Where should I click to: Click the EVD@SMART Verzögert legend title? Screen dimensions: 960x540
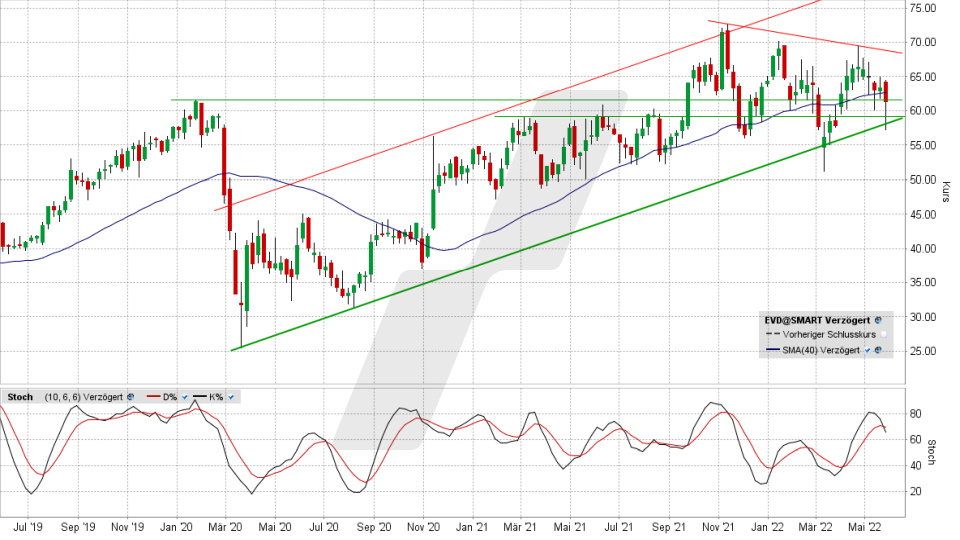click(817, 320)
